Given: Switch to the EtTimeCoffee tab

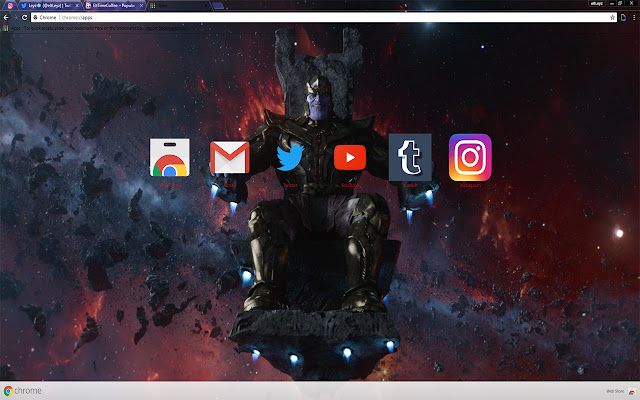Looking at the screenshot, I should tap(113, 6).
